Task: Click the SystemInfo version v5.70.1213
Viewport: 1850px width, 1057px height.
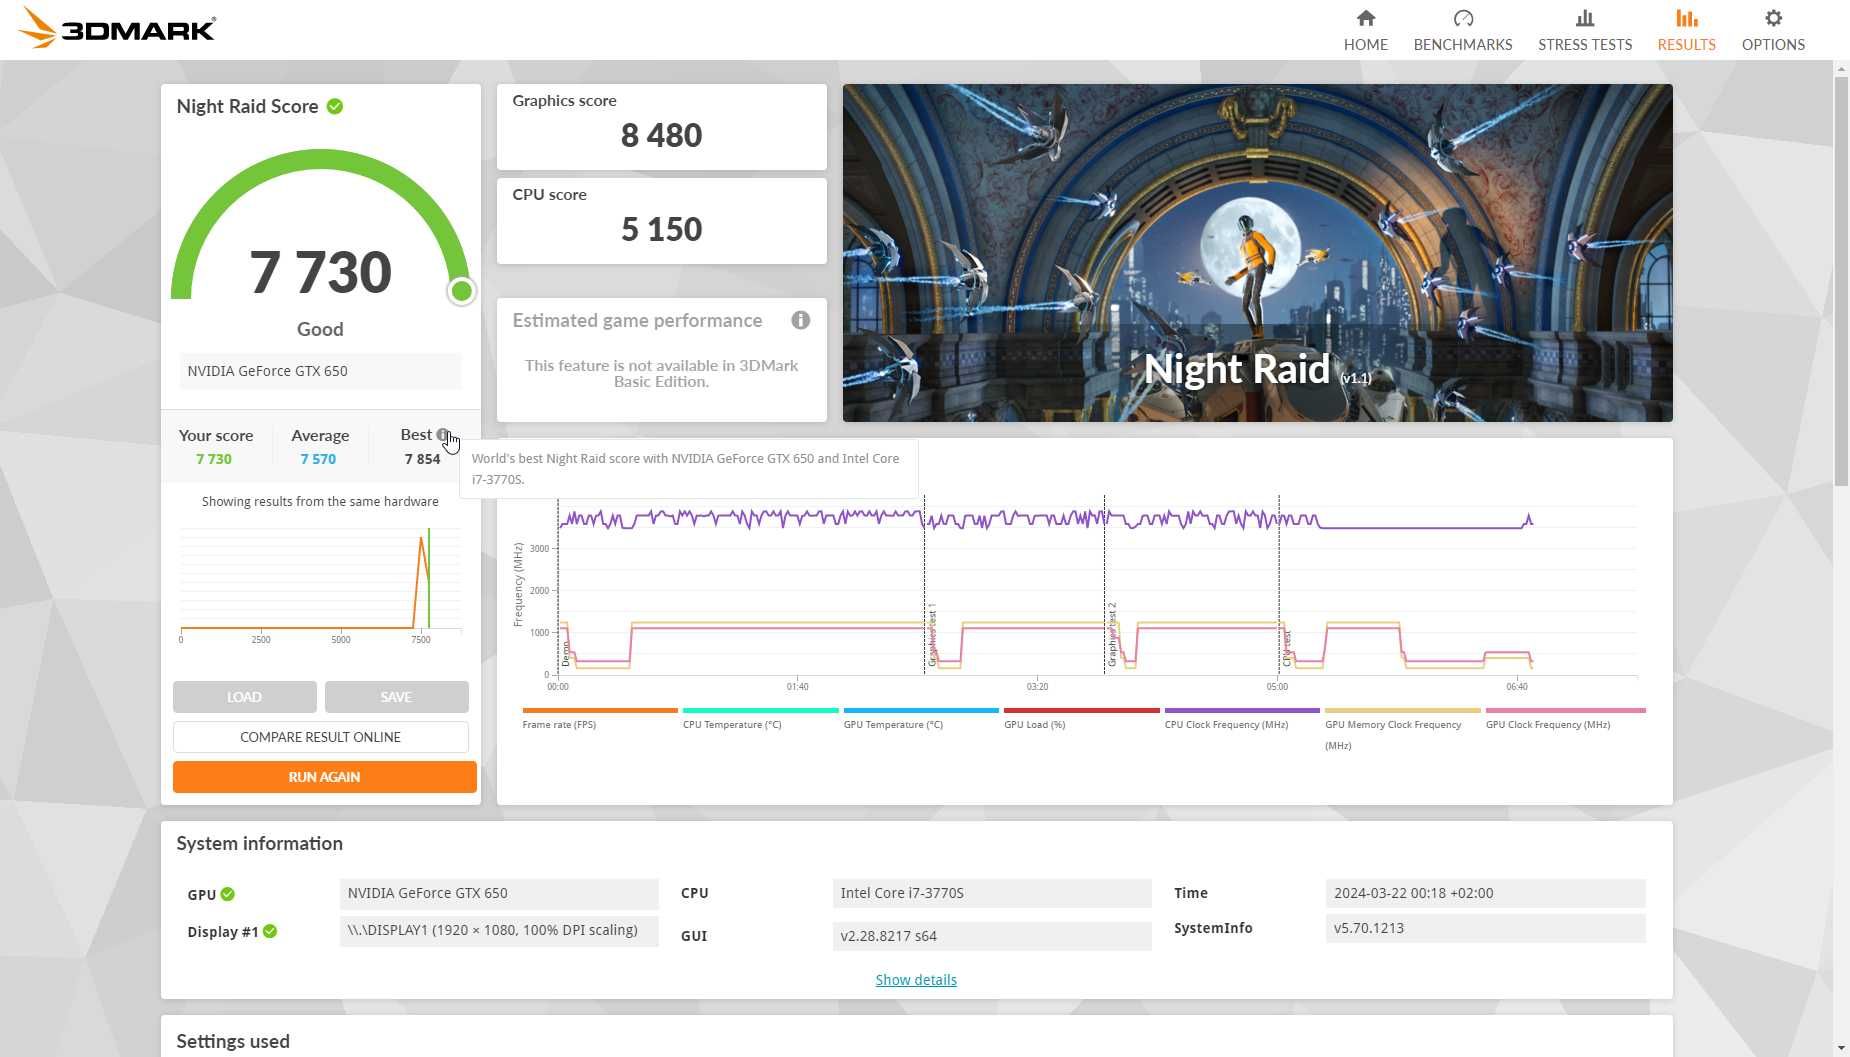Action: (1485, 928)
